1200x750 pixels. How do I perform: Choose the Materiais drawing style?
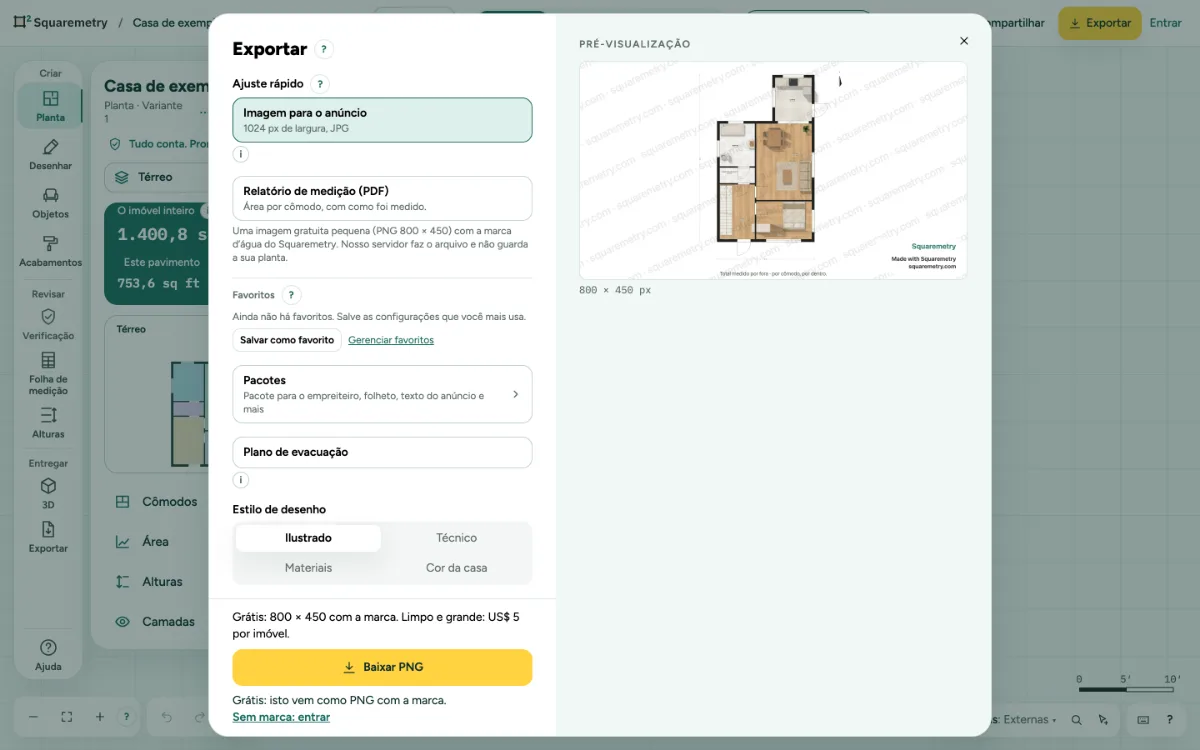pyautogui.click(x=308, y=568)
